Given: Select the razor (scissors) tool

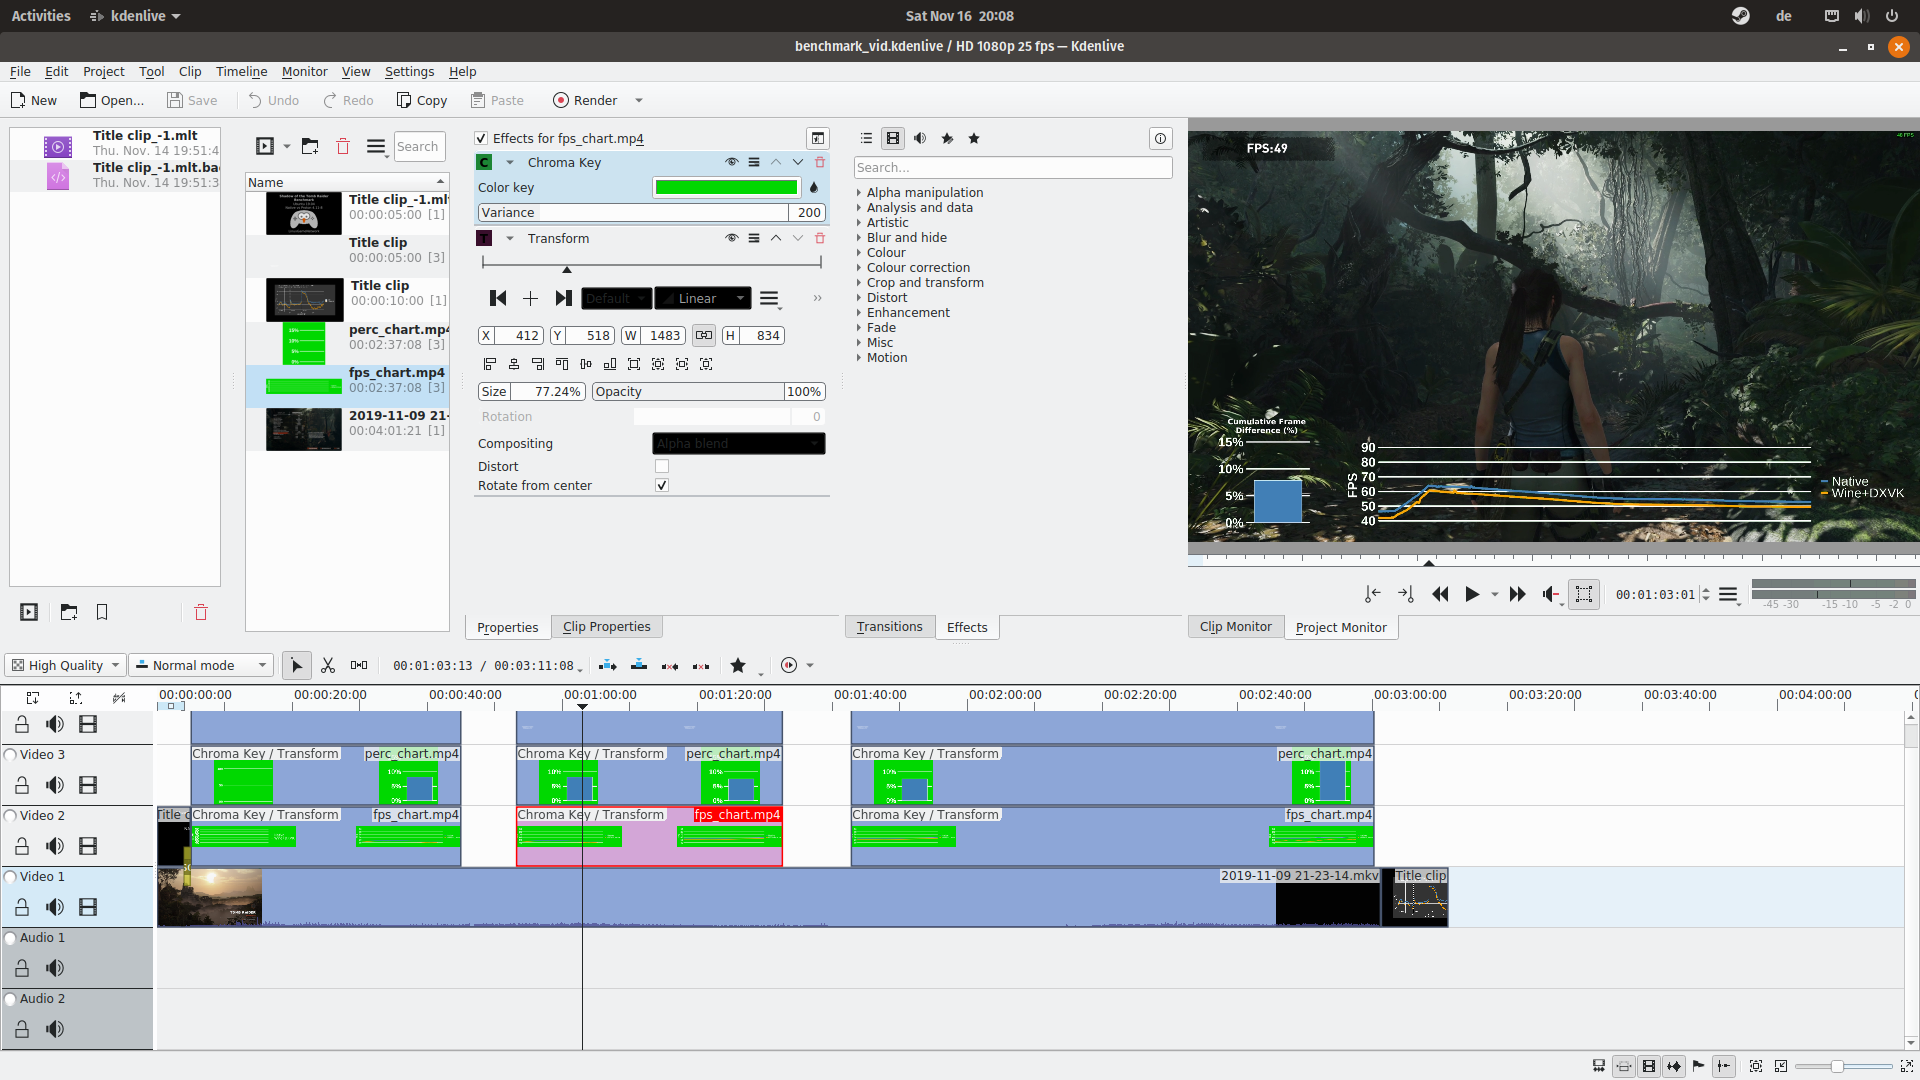Looking at the screenshot, I should tap(328, 666).
